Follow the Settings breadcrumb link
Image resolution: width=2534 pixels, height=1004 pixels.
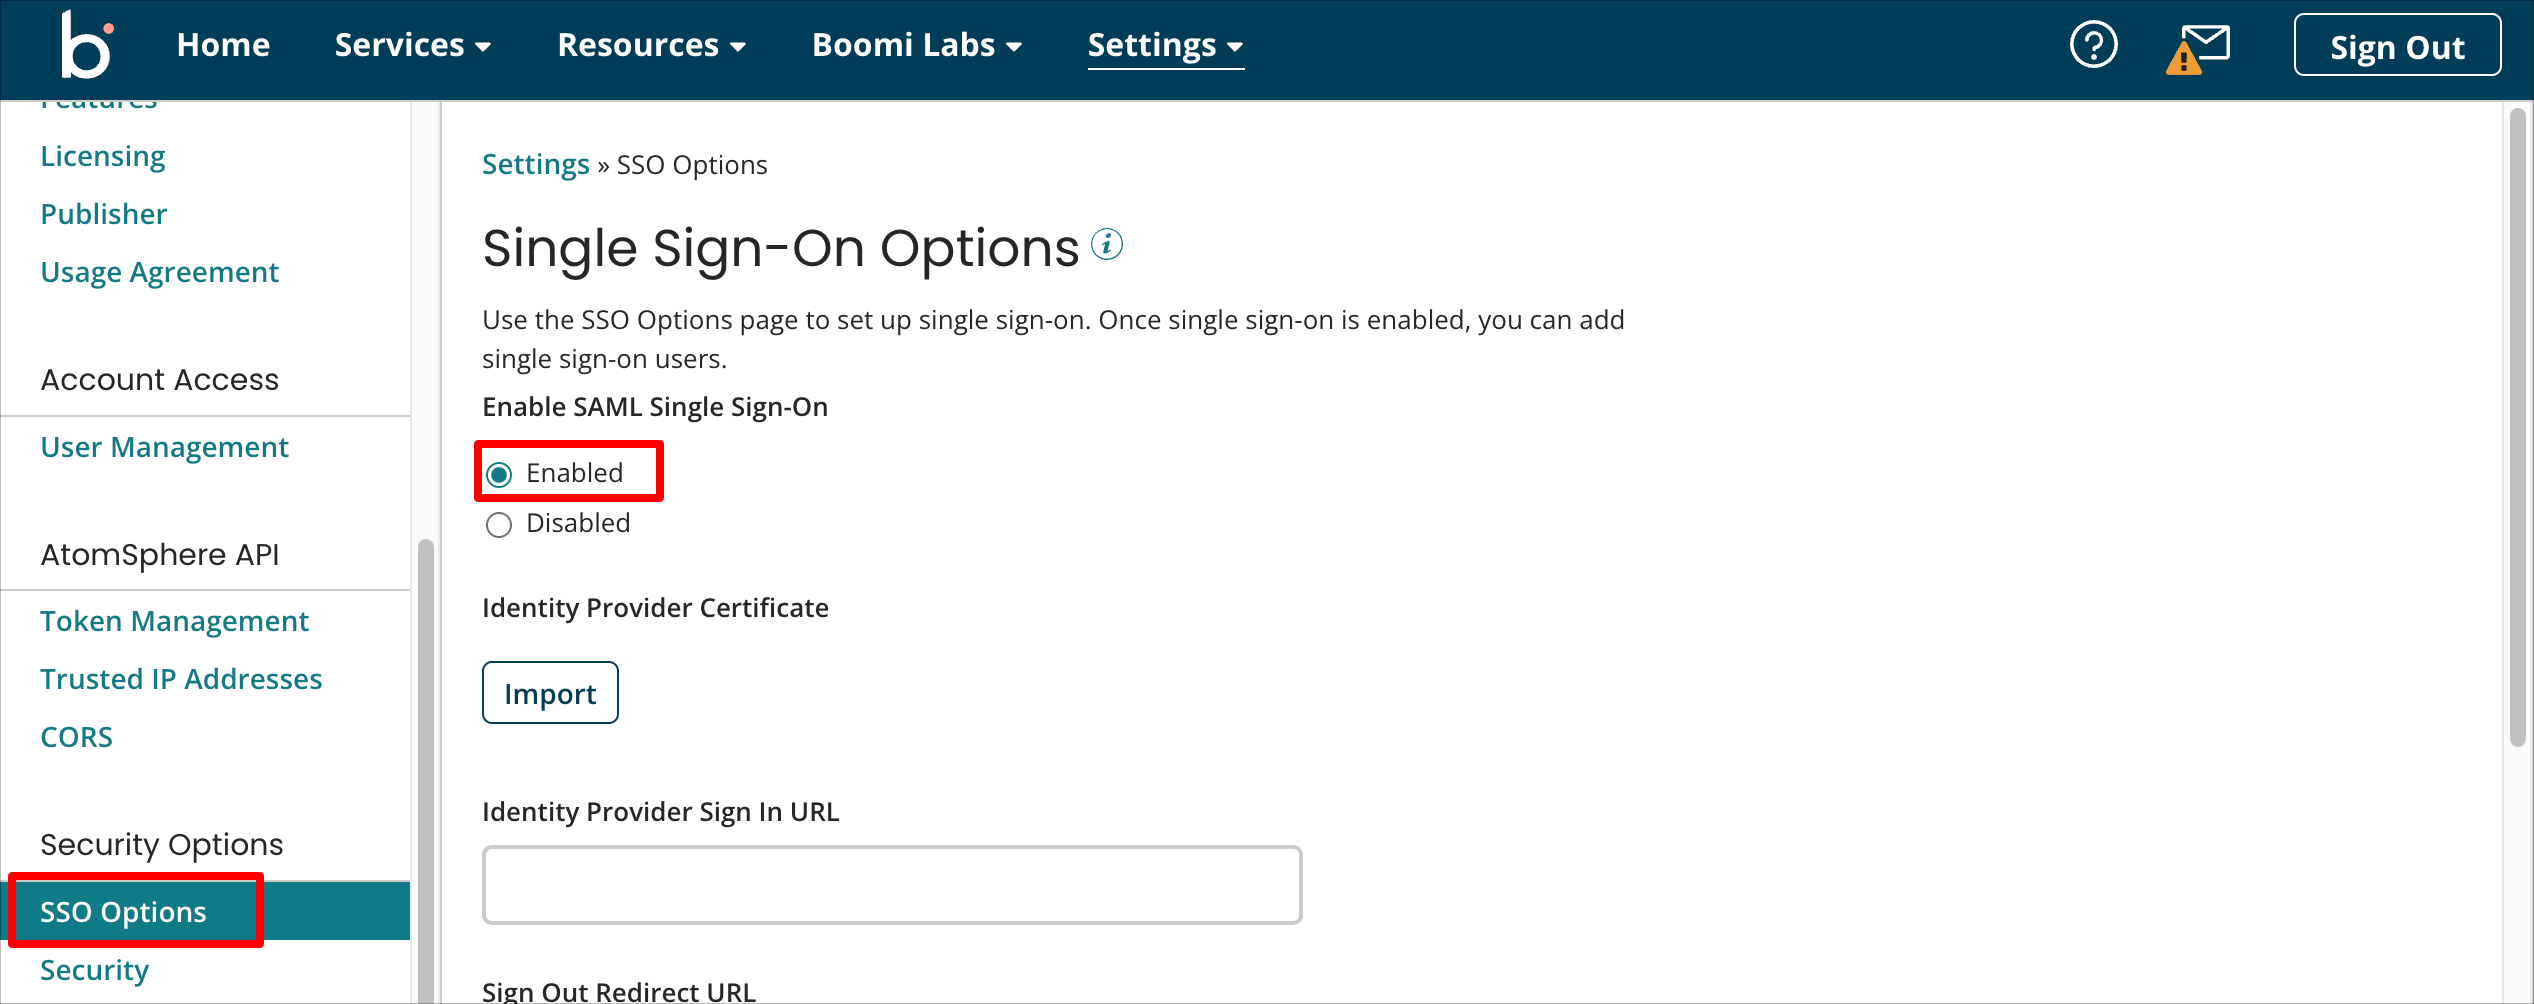[536, 164]
